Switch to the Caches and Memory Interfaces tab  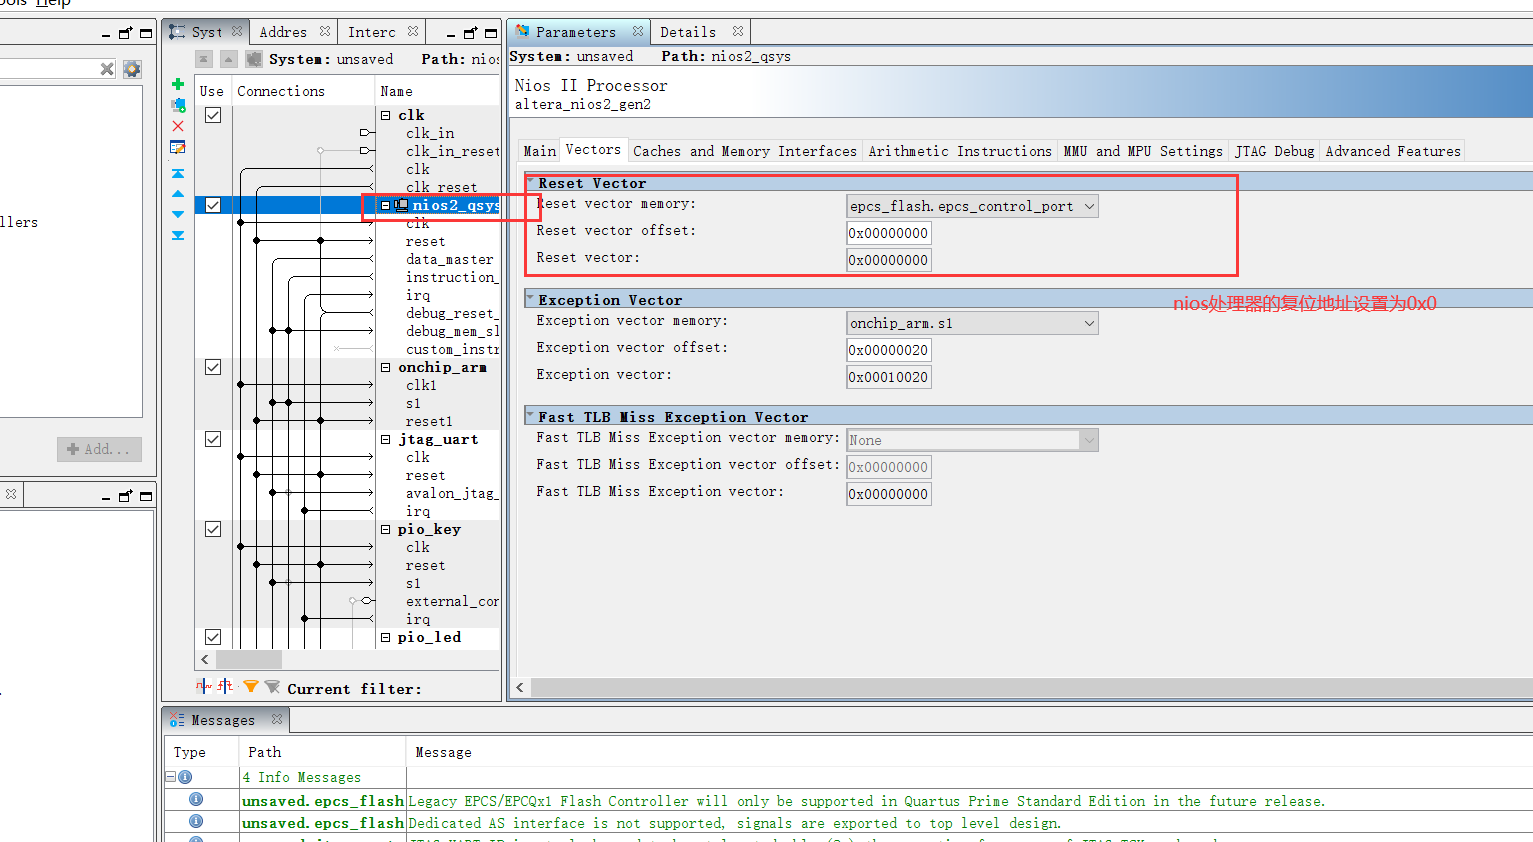click(744, 151)
